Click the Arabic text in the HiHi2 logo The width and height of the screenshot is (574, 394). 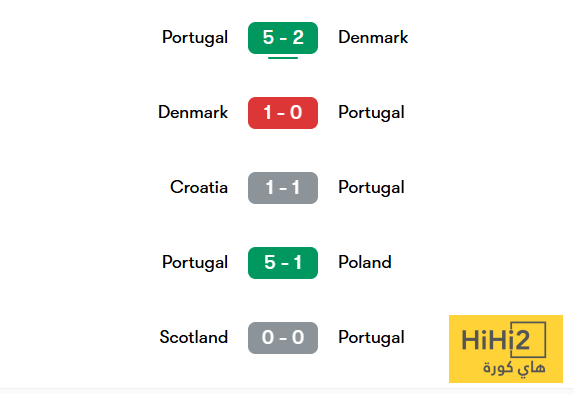pos(514,368)
